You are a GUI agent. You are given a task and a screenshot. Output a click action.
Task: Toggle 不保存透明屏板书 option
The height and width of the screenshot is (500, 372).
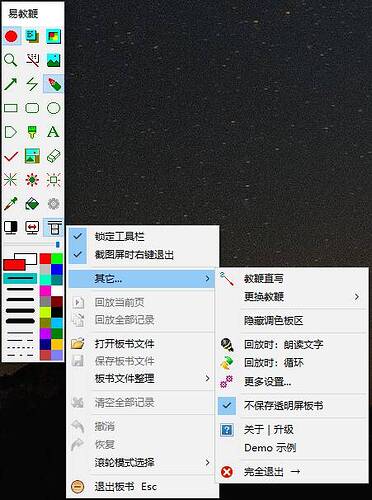pyautogui.click(x=292, y=406)
